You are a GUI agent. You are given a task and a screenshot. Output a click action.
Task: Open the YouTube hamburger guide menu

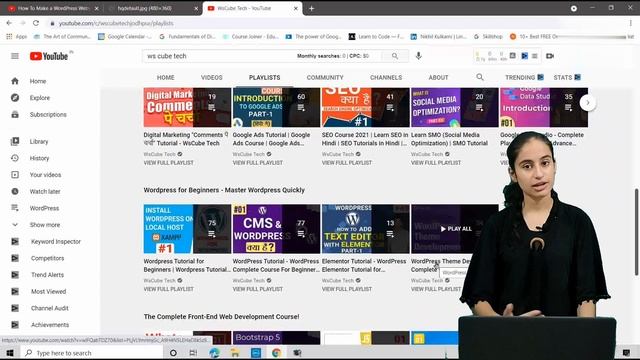pos(15,56)
